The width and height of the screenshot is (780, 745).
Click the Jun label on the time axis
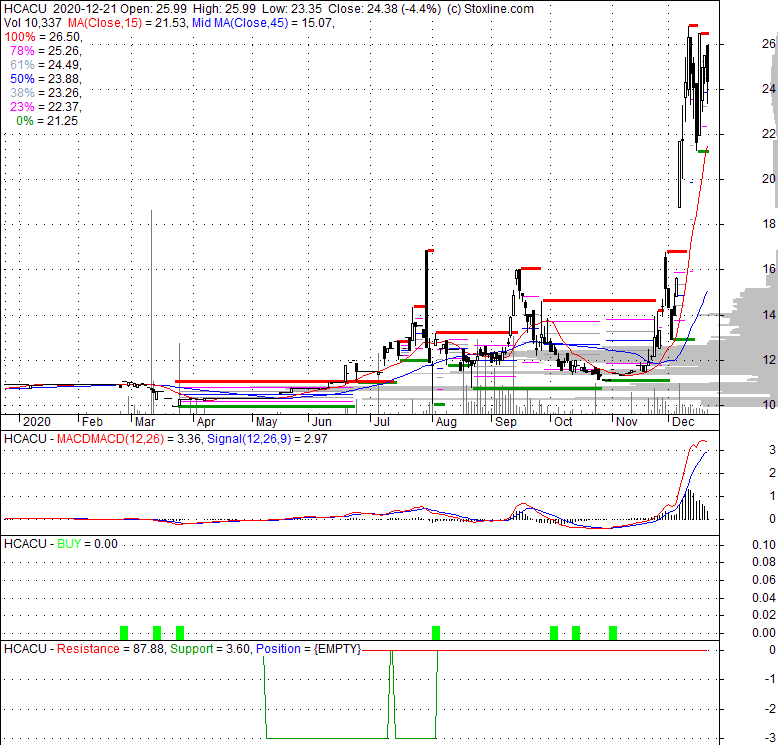pos(322,422)
